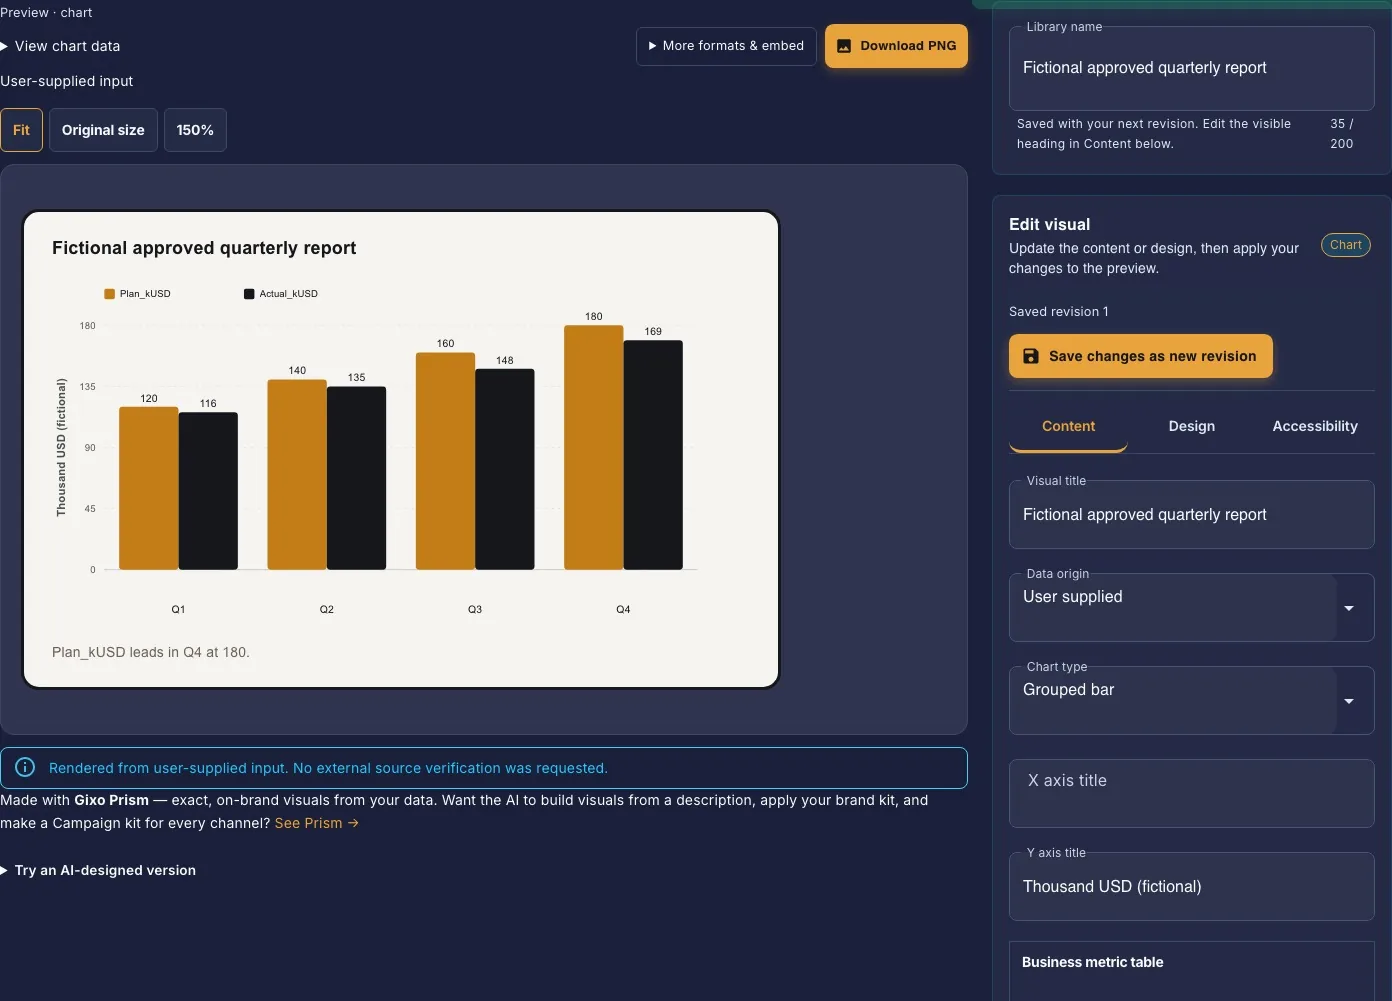This screenshot has width=1392, height=1001.
Task: Switch to the Content tab
Action: pyautogui.click(x=1068, y=426)
